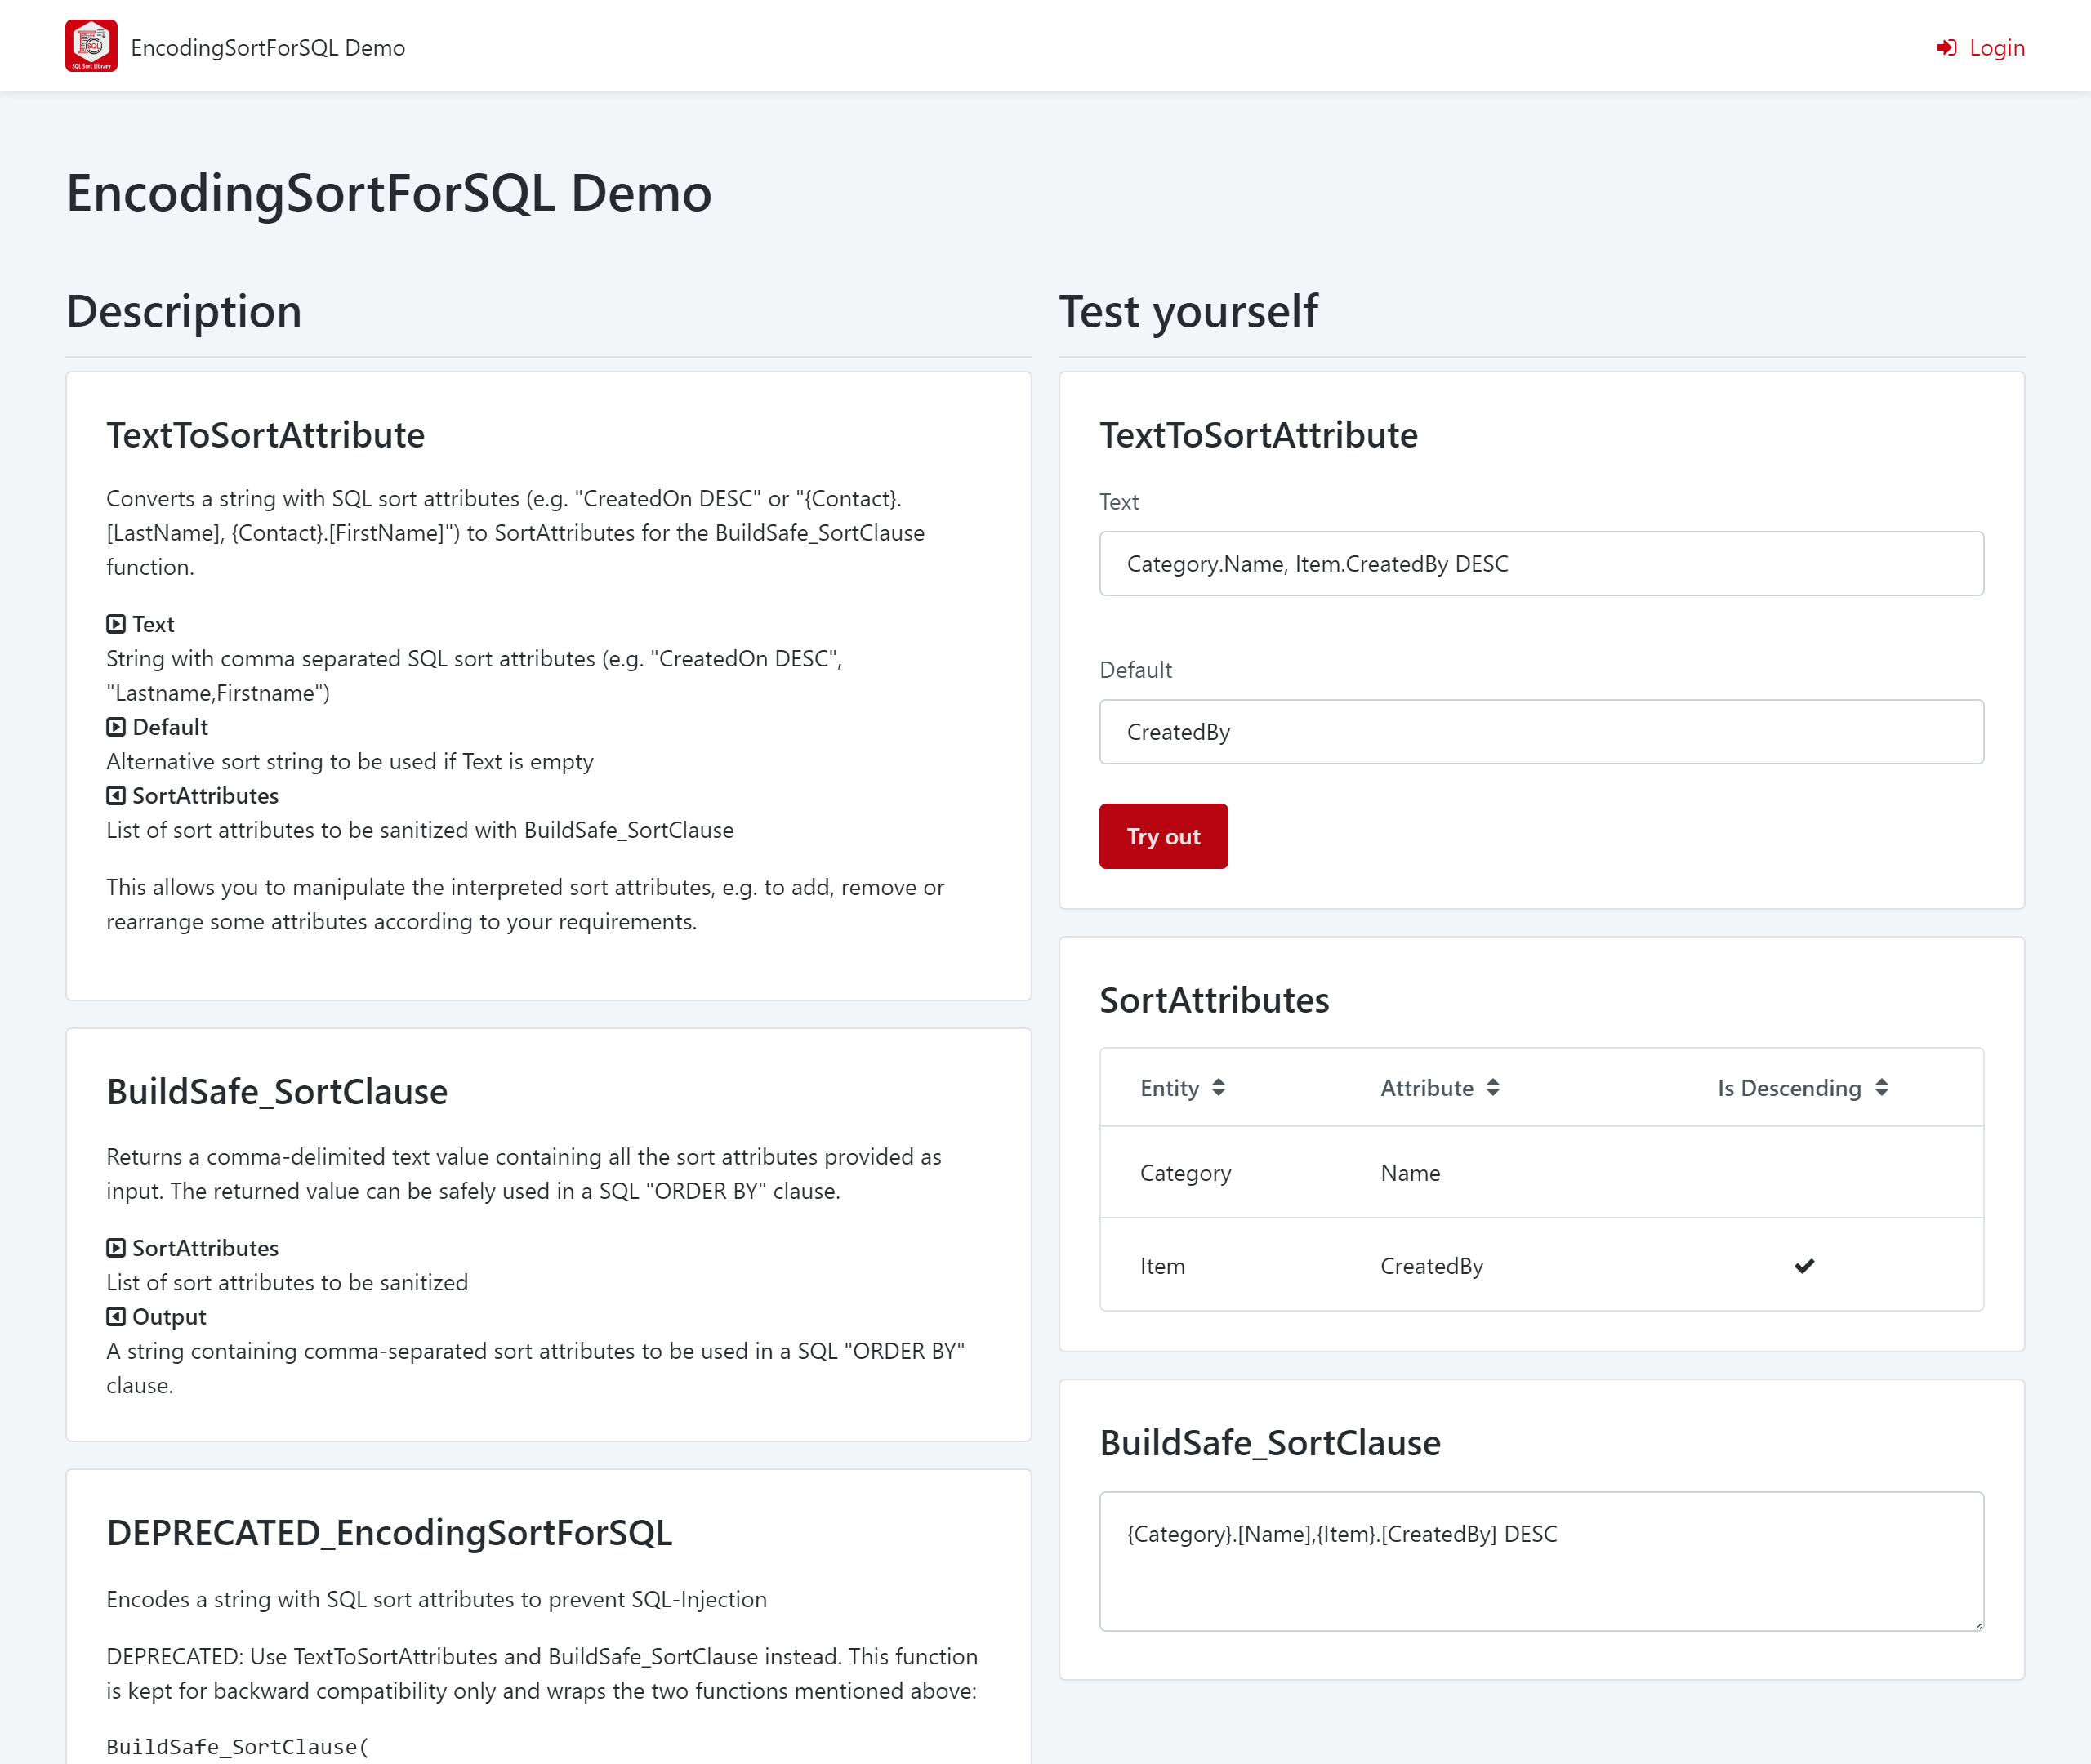
Task: Sort table by Attribute column arrows
Action: pyautogui.click(x=1492, y=1088)
